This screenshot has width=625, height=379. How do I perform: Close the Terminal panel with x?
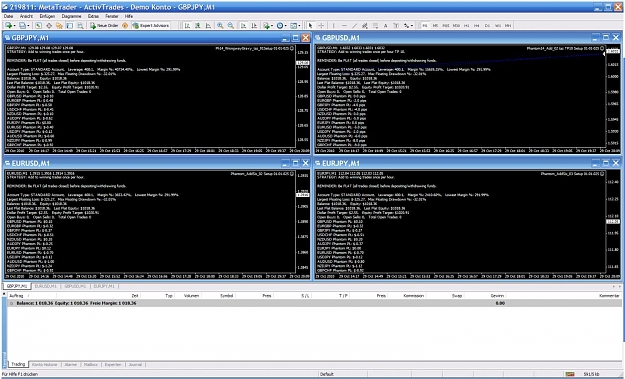4,294
